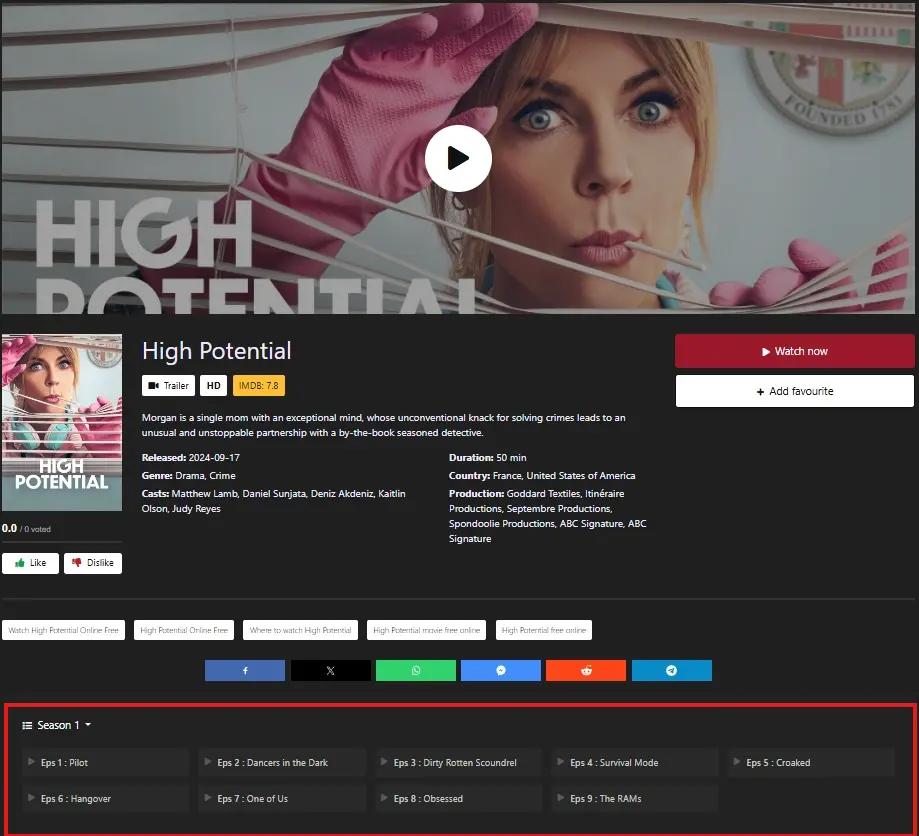Click the 'Where to watch High Potential' tag

point(300,630)
